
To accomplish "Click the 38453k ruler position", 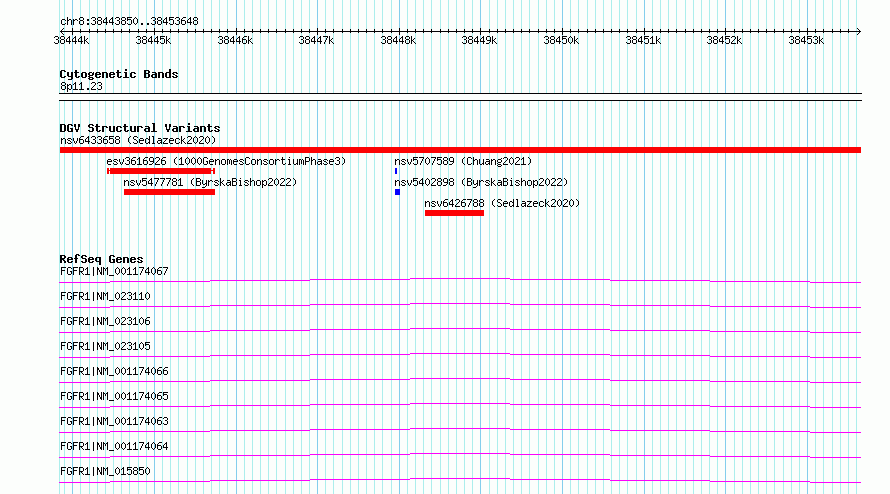I will click(806, 40).
